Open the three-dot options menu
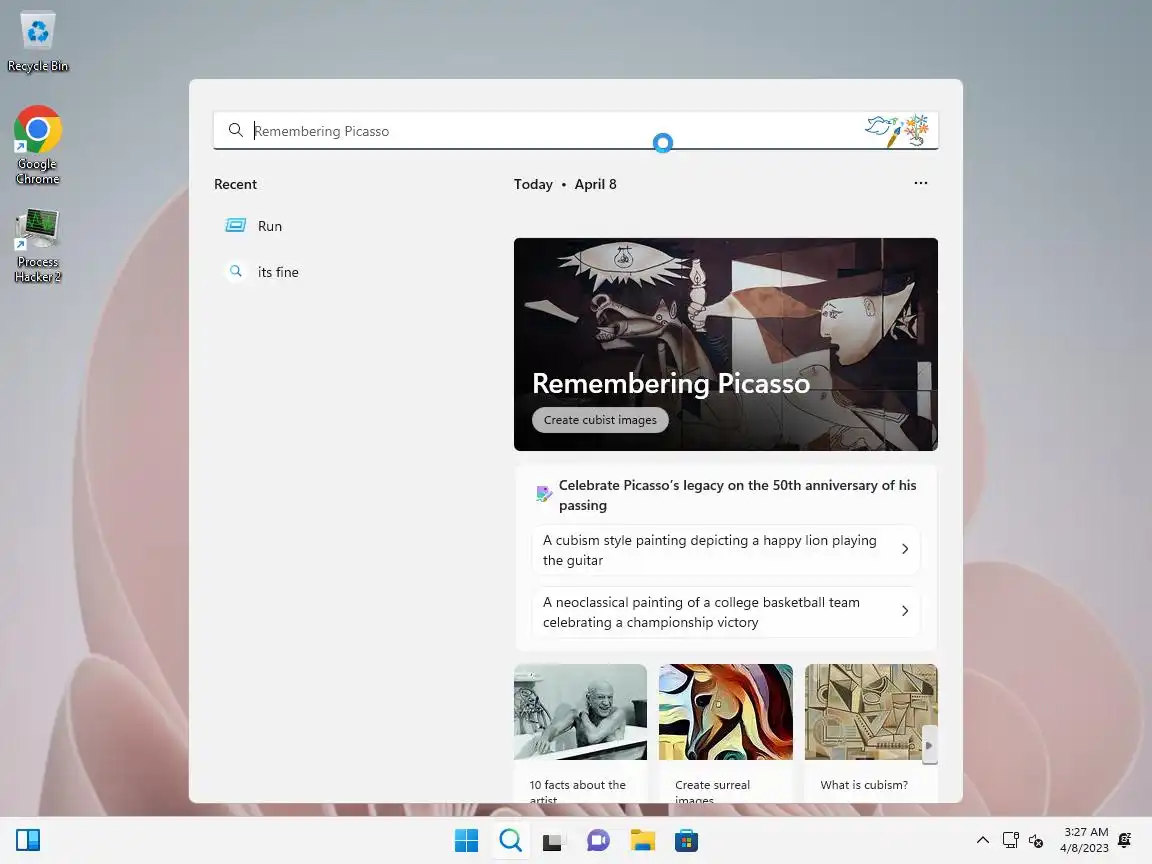The width and height of the screenshot is (1152, 864). [921, 183]
